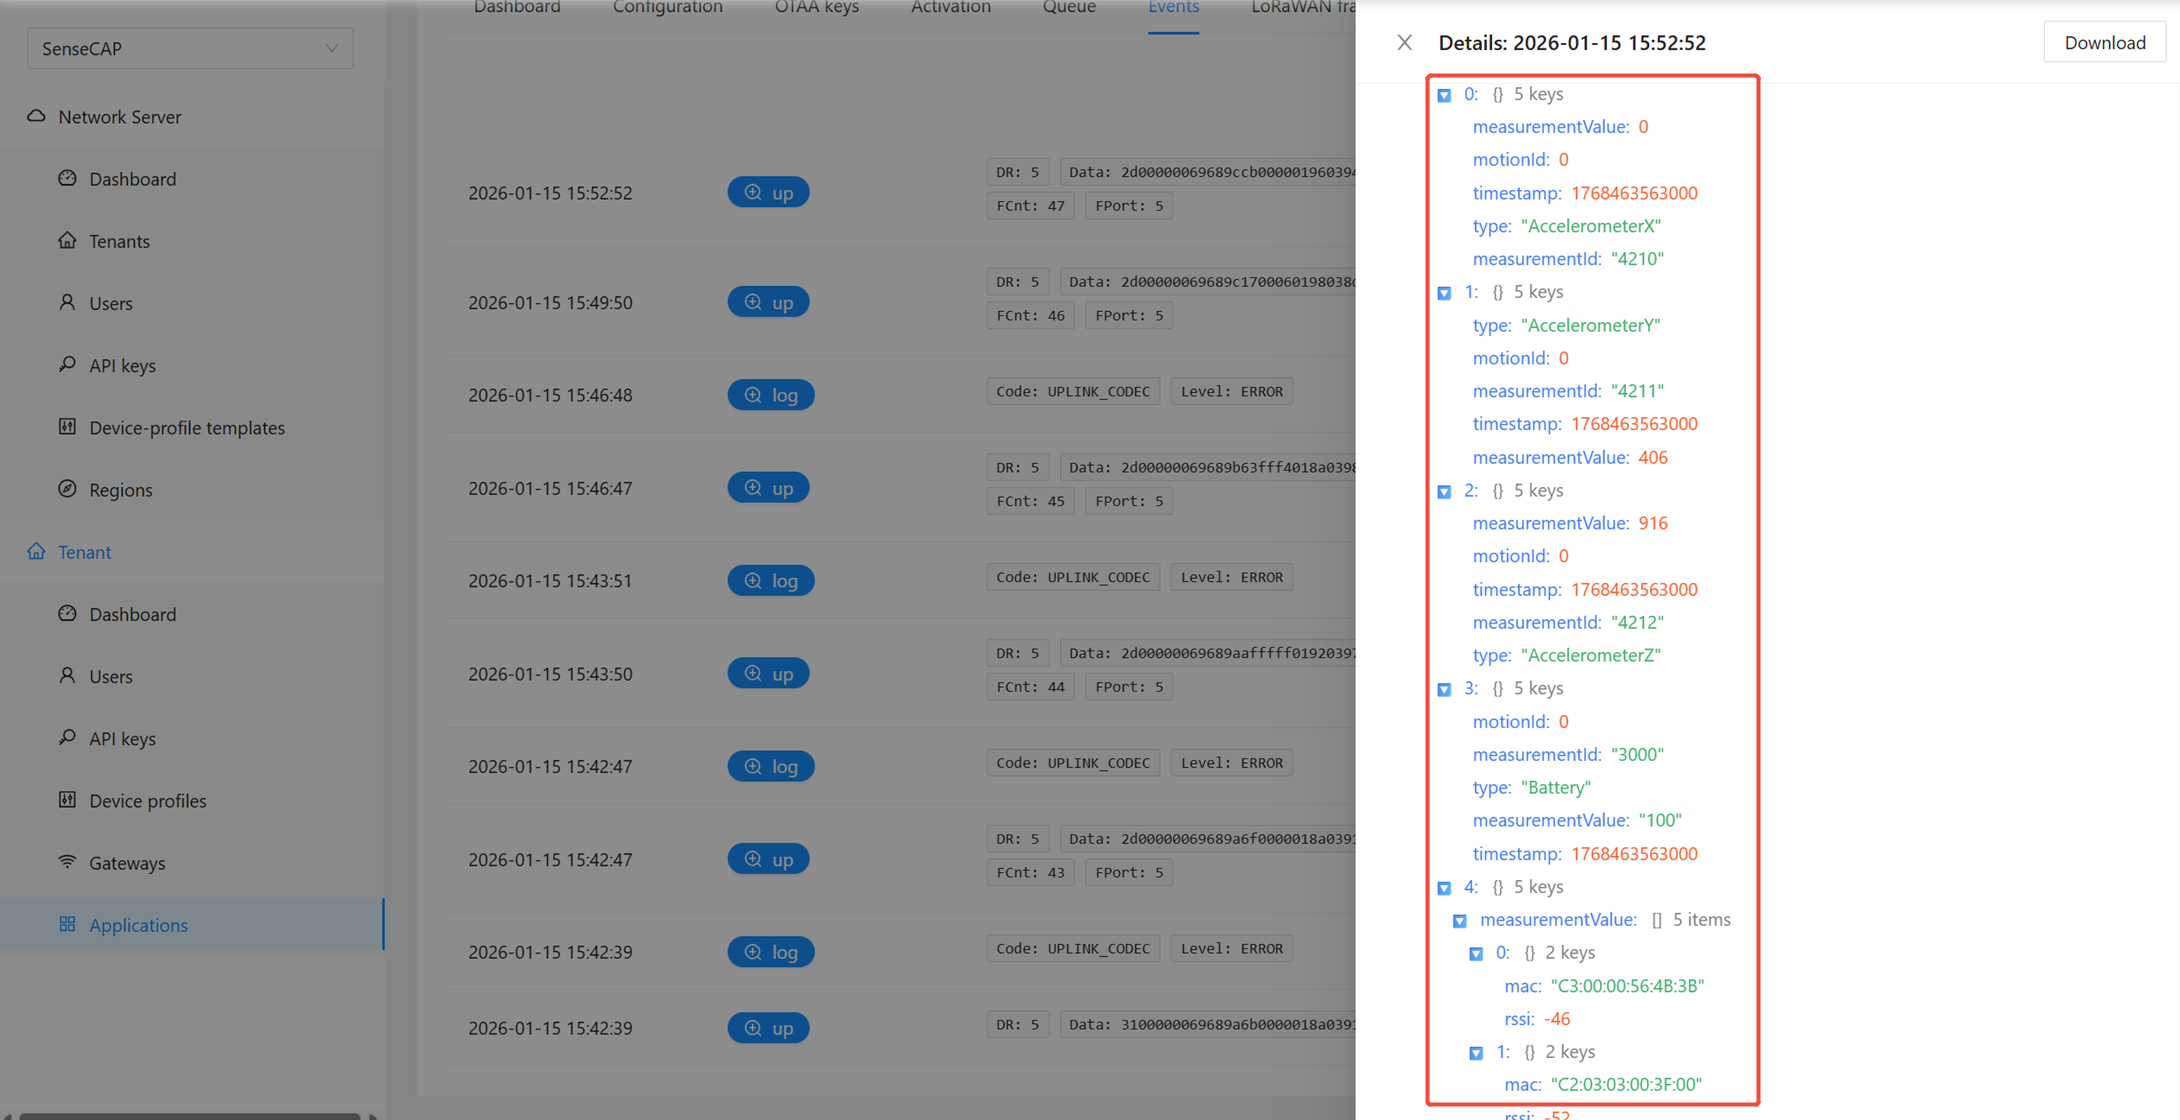
Task: Switch to the OTAA keys tab
Action: pyautogui.click(x=816, y=8)
